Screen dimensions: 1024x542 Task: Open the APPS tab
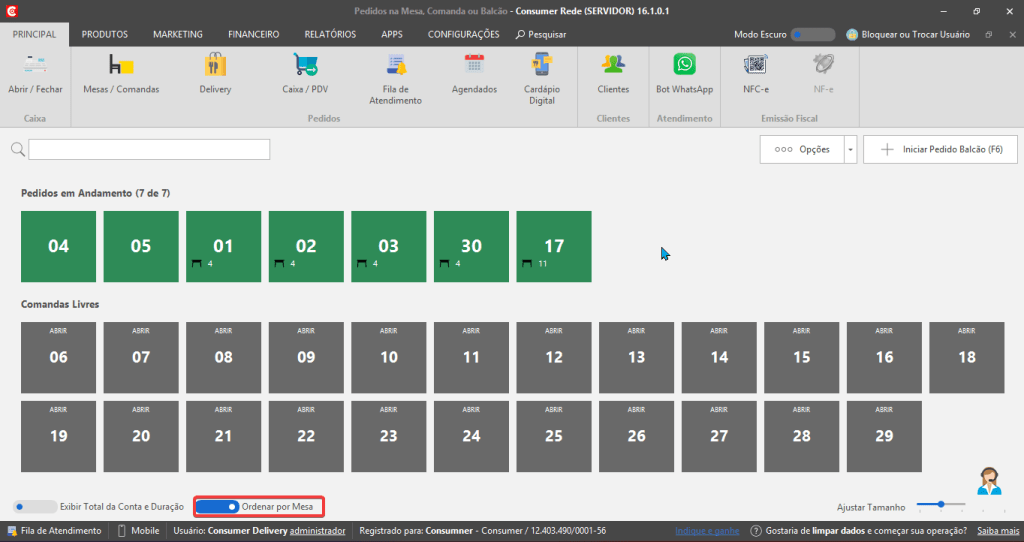392,35
